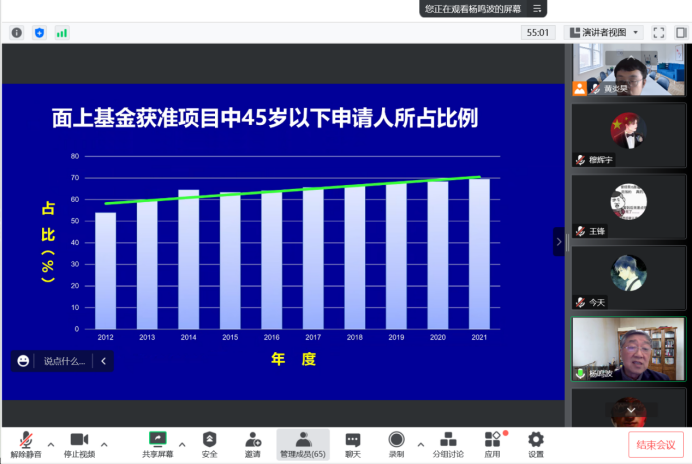Screen dimensions: 692x464
Task: Open the 演讲者视图 view dropdown
Action: click(604, 32)
